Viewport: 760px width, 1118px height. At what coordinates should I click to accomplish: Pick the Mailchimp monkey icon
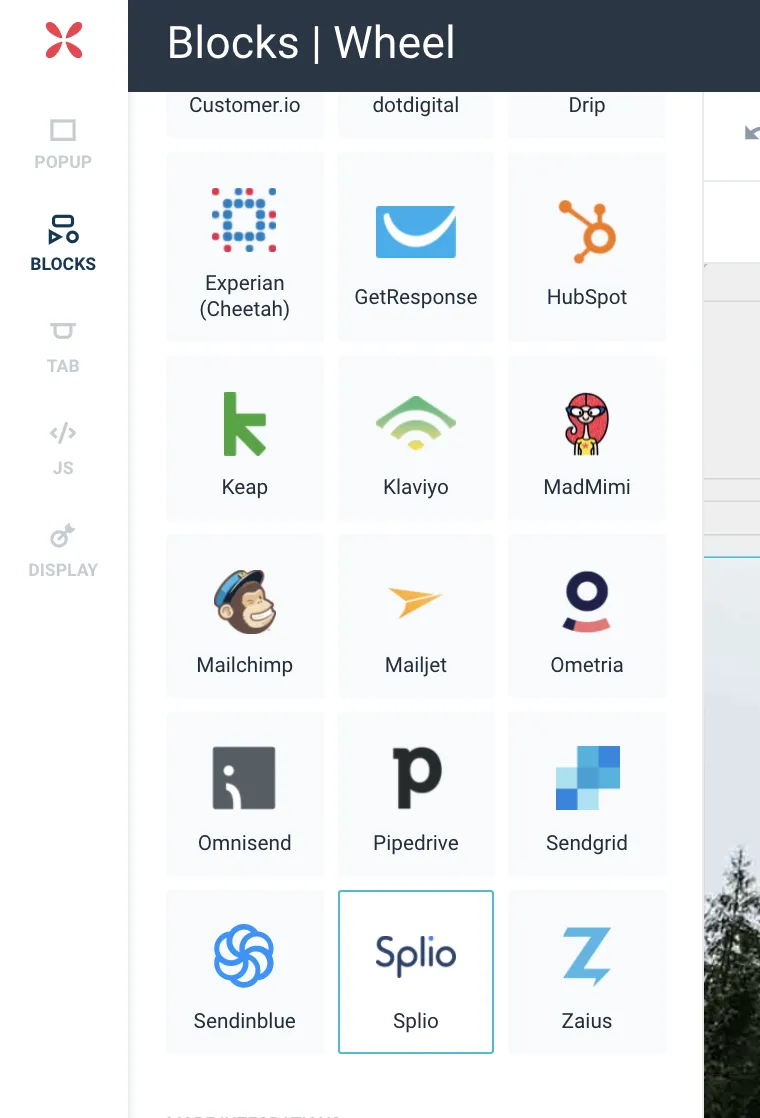pos(245,602)
